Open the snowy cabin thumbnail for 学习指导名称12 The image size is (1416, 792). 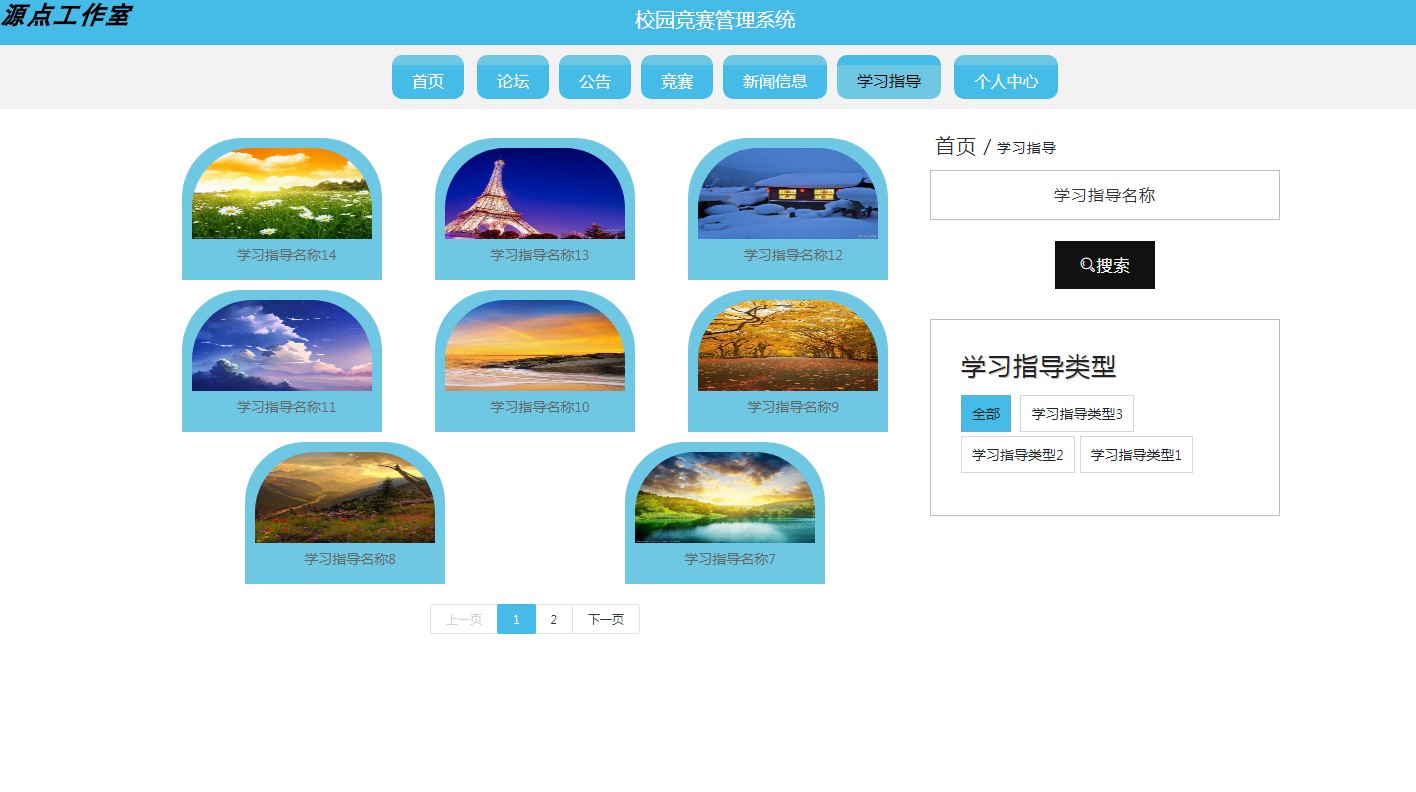(x=788, y=193)
